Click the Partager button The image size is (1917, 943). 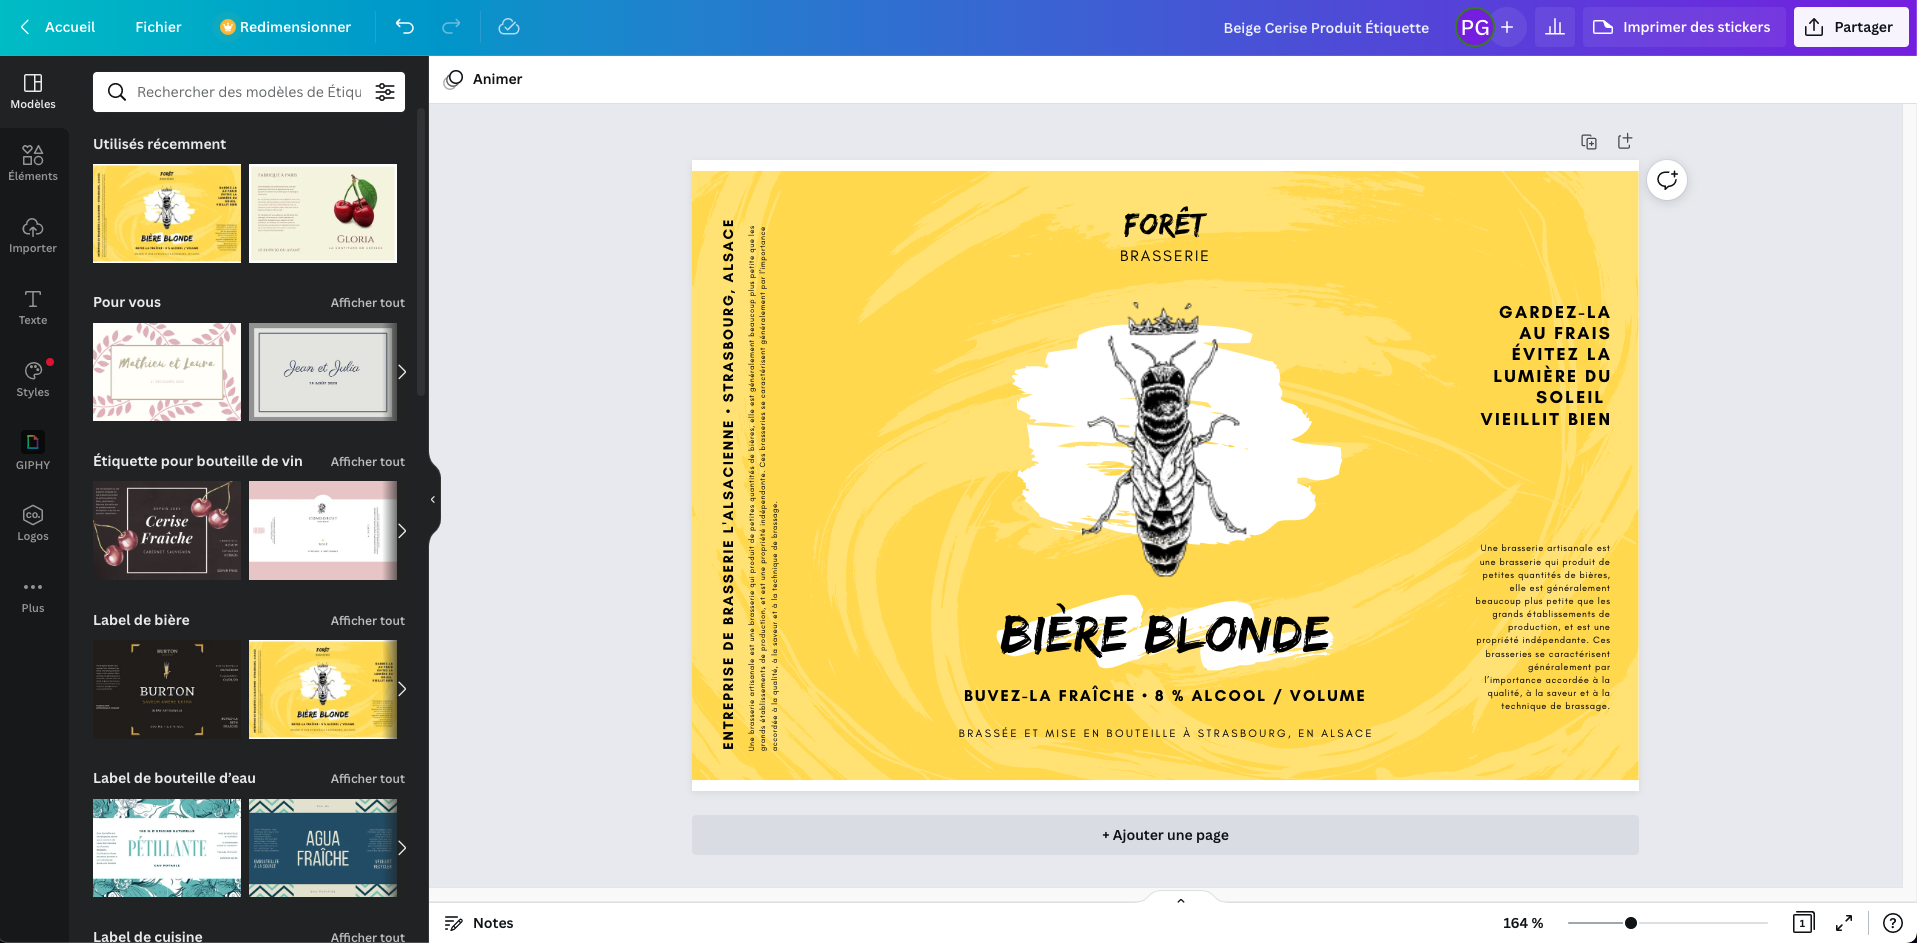(1850, 27)
